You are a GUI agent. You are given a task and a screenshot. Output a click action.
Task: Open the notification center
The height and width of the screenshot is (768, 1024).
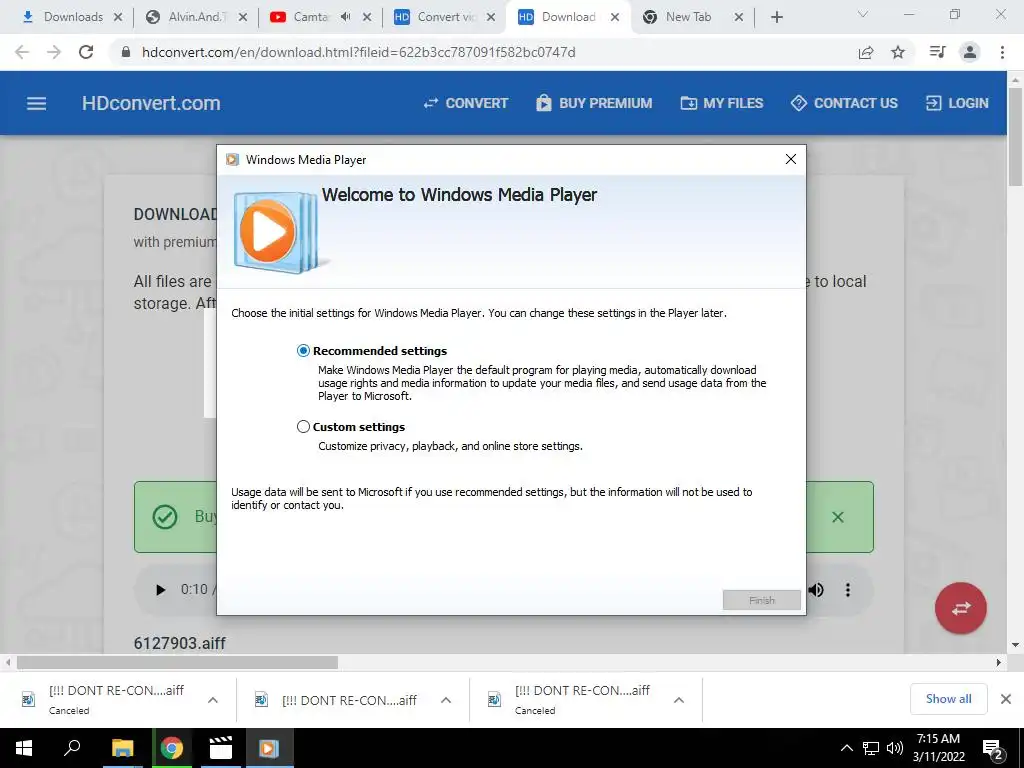[x=993, y=748]
